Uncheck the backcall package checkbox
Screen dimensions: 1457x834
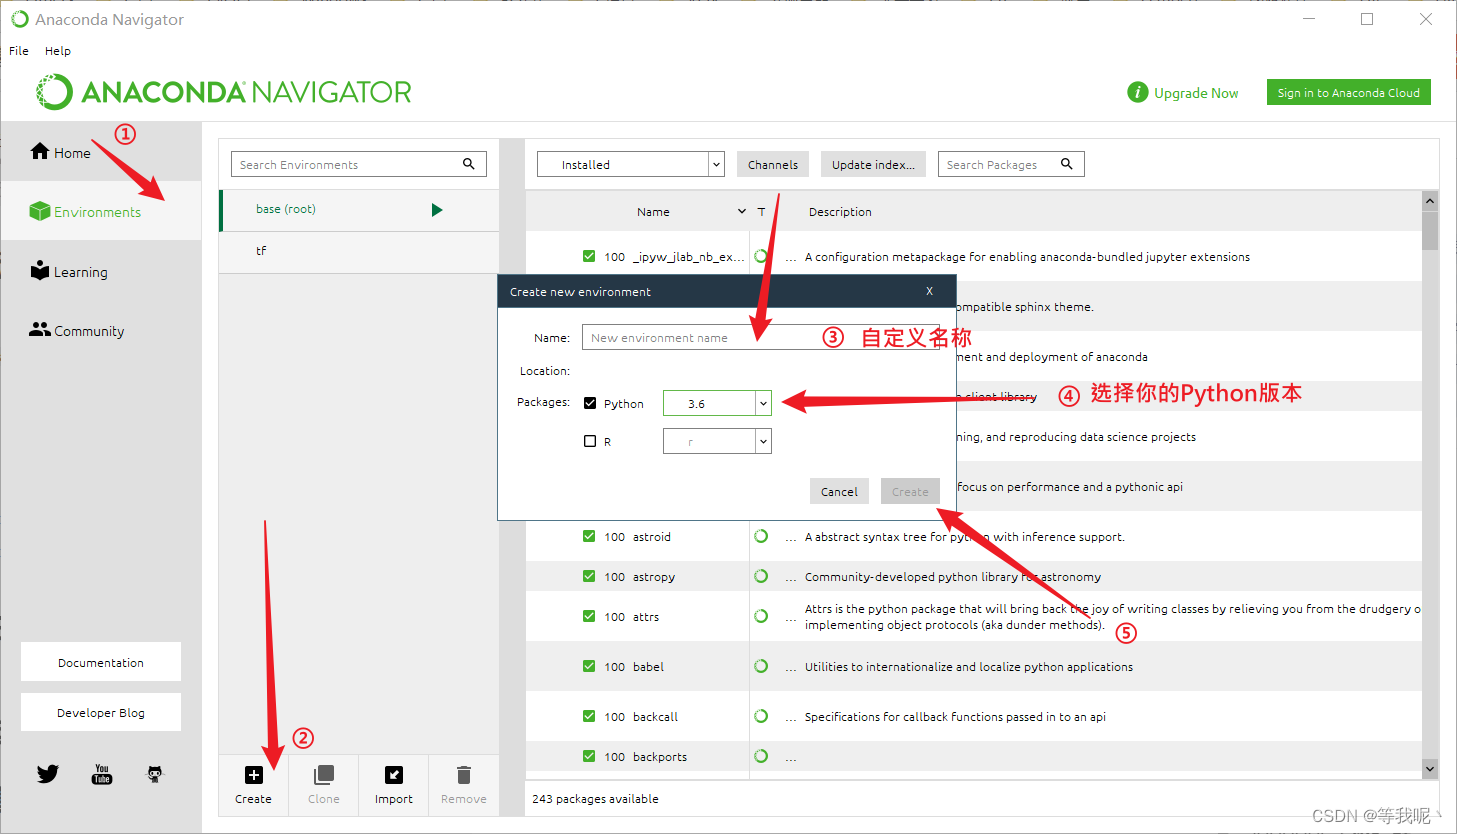(589, 716)
